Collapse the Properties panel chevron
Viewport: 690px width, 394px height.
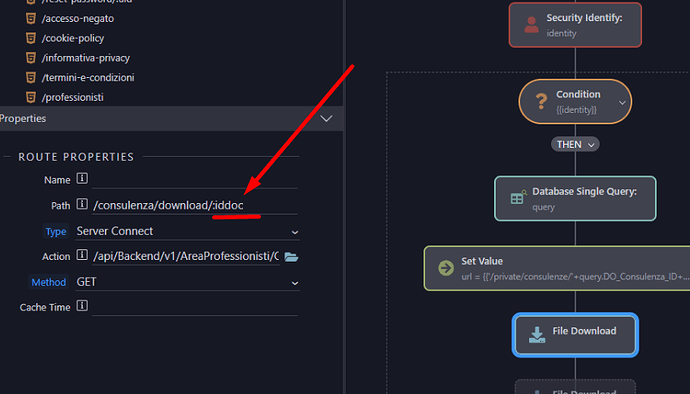coord(326,118)
